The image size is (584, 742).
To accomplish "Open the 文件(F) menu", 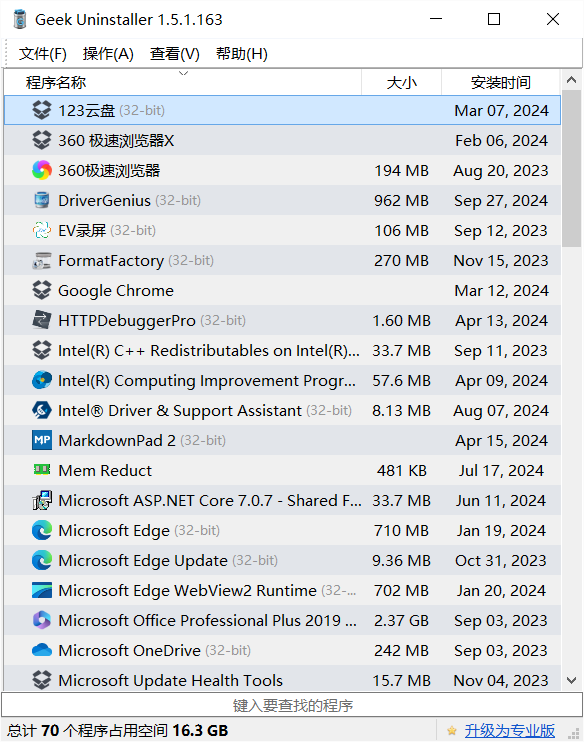I will click(43, 54).
